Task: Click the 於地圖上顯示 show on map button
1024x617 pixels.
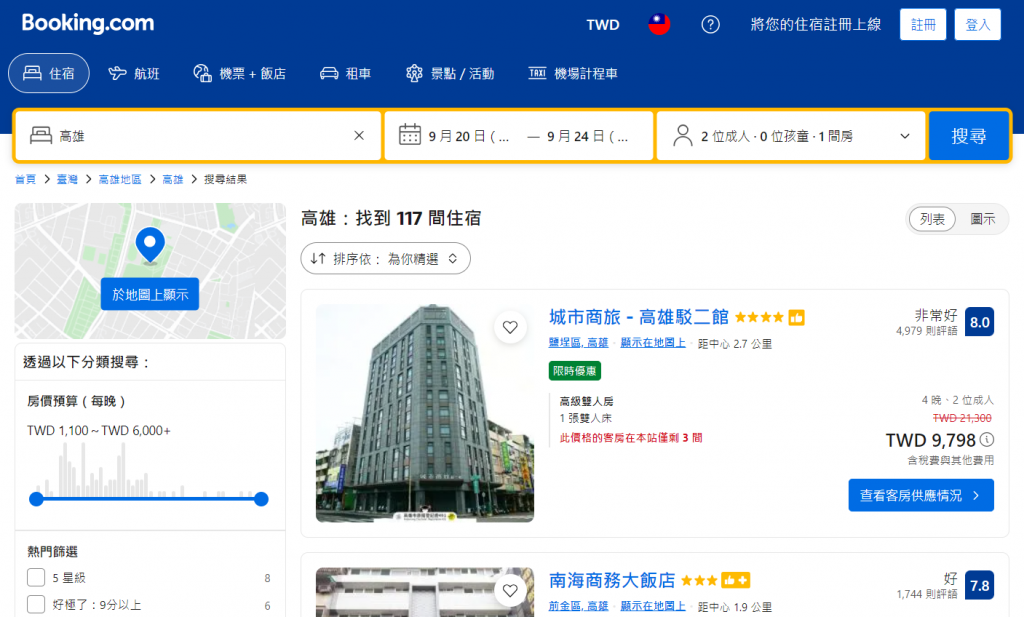Action: [150, 294]
